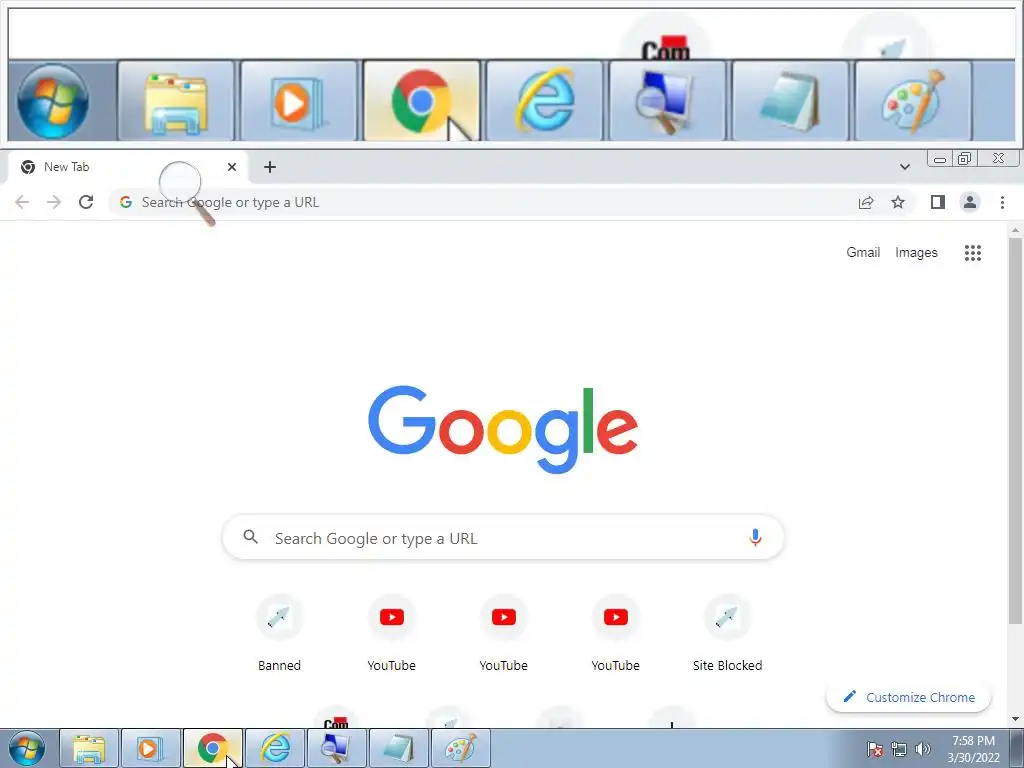Open the profile avatar menu
Image resolution: width=1024 pixels, height=768 pixels.
(x=970, y=202)
